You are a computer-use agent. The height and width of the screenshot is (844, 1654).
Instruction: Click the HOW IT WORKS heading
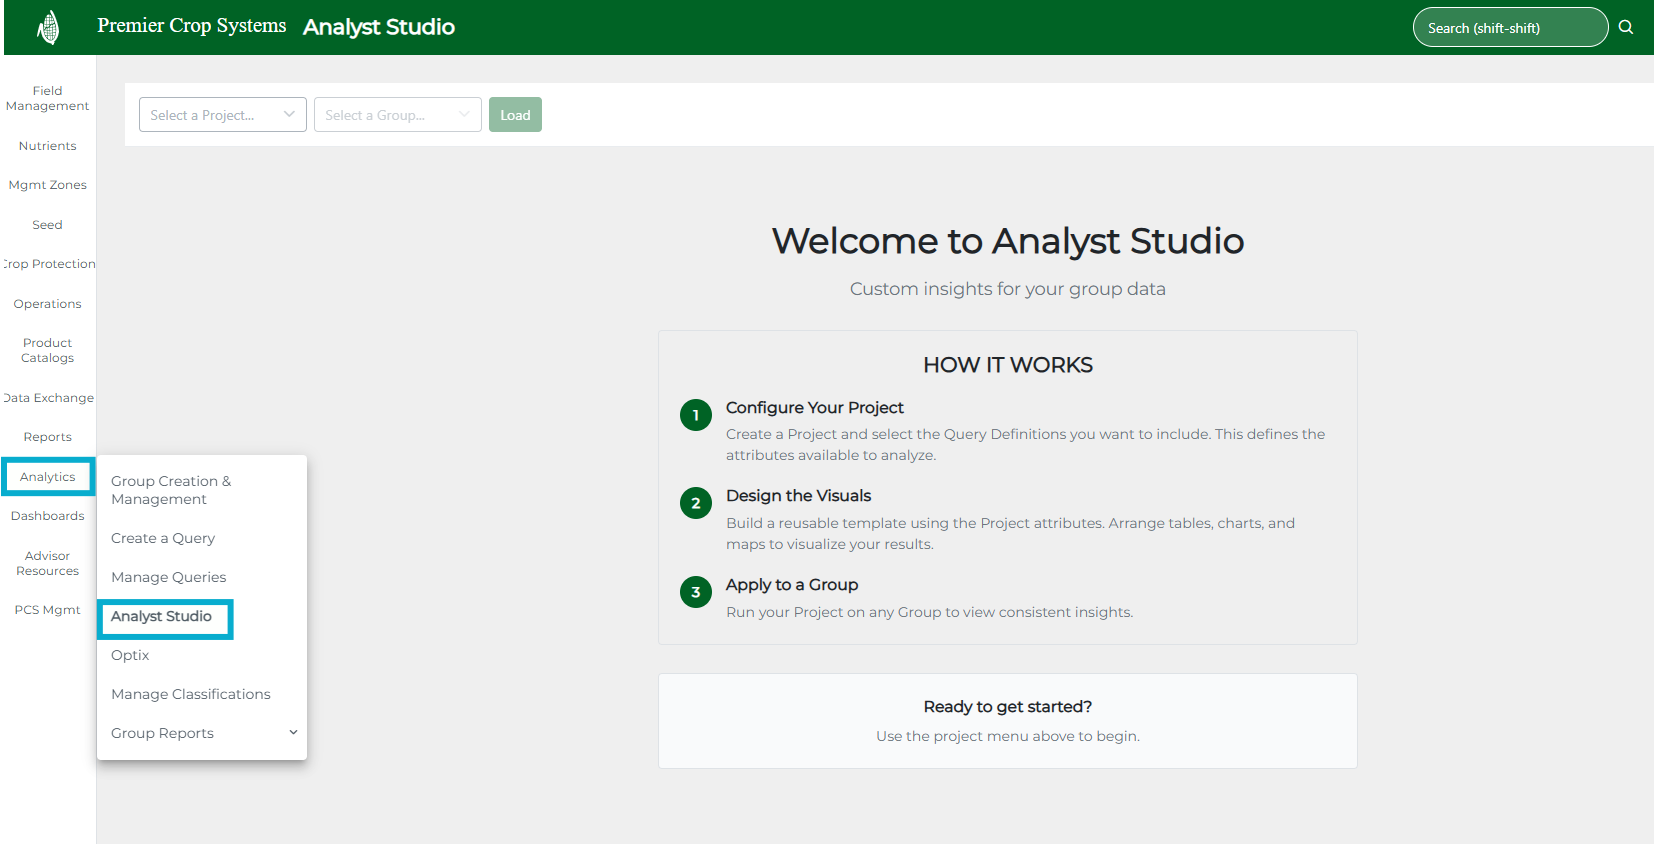point(1008,365)
